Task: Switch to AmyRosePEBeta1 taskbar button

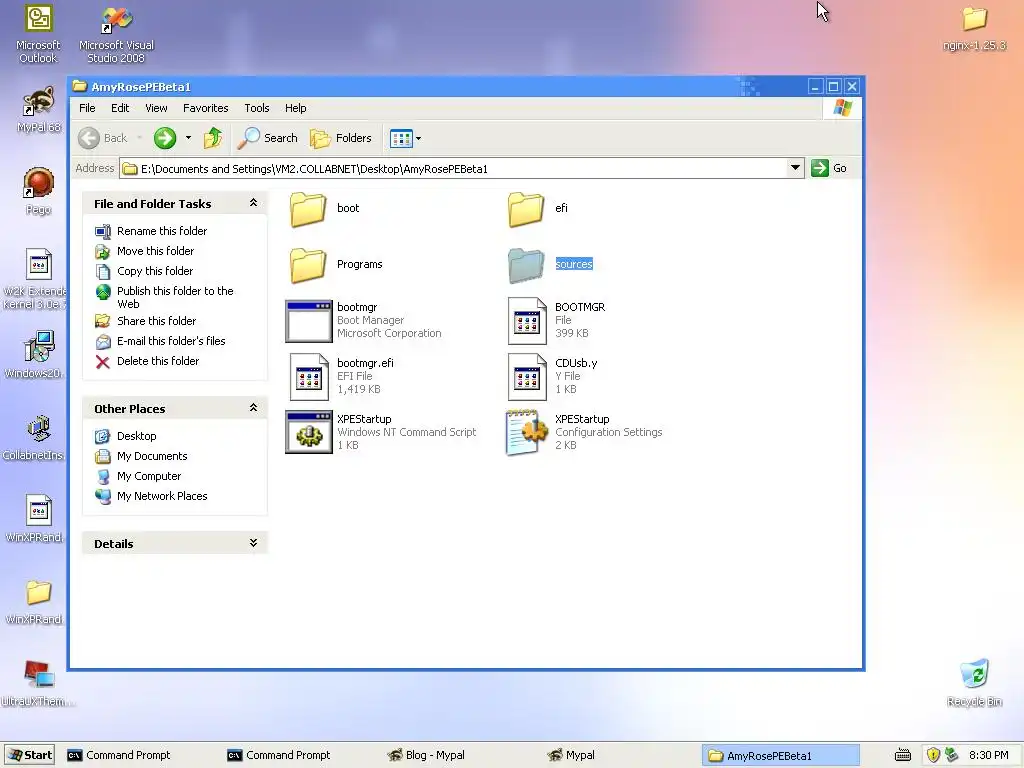Action: pos(780,755)
